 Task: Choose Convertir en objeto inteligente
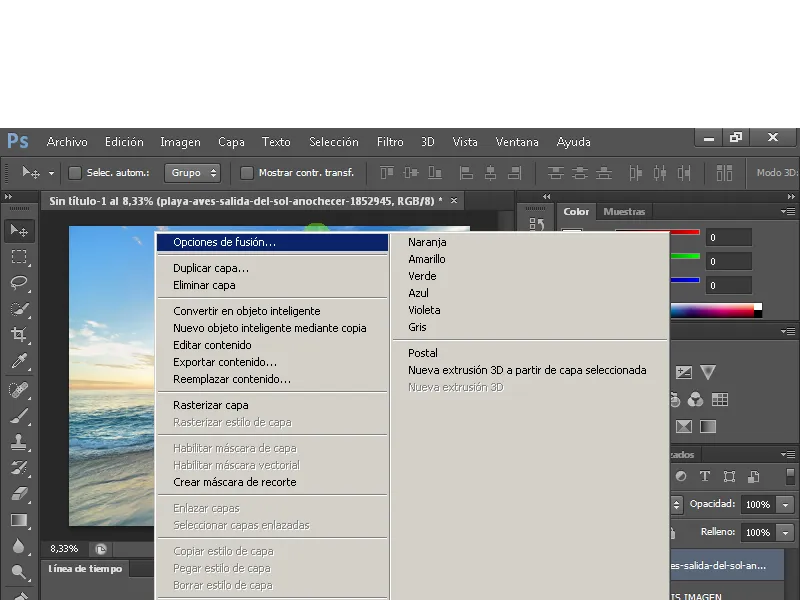tap(272, 311)
